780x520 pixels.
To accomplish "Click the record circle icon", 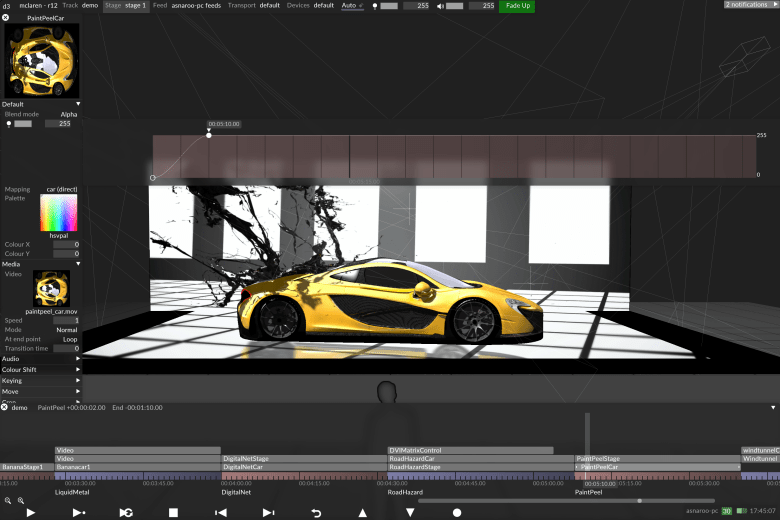I will coord(457,512).
